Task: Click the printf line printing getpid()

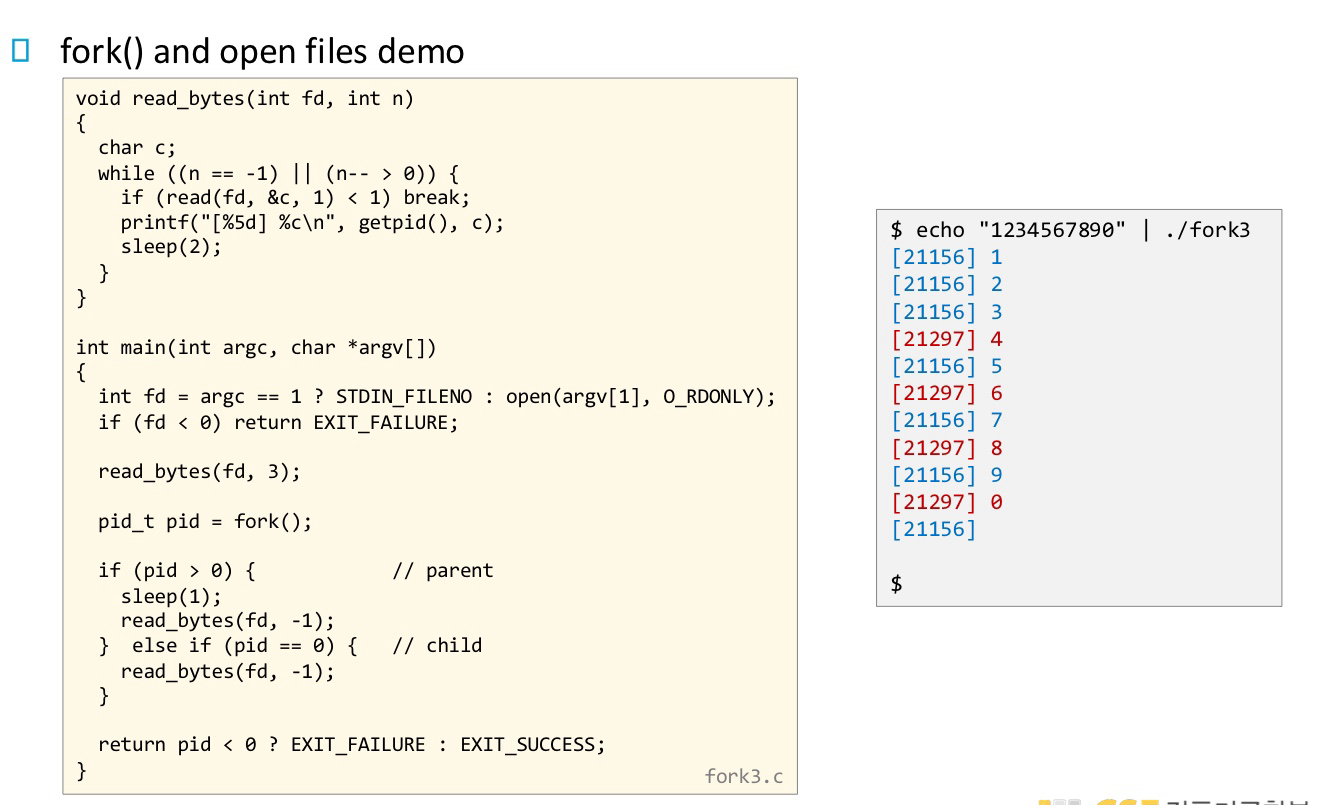Action: tap(312, 222)
